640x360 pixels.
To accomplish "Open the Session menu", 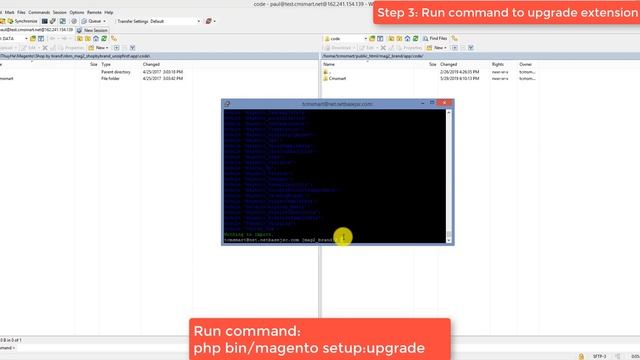I will click(60, 13).
